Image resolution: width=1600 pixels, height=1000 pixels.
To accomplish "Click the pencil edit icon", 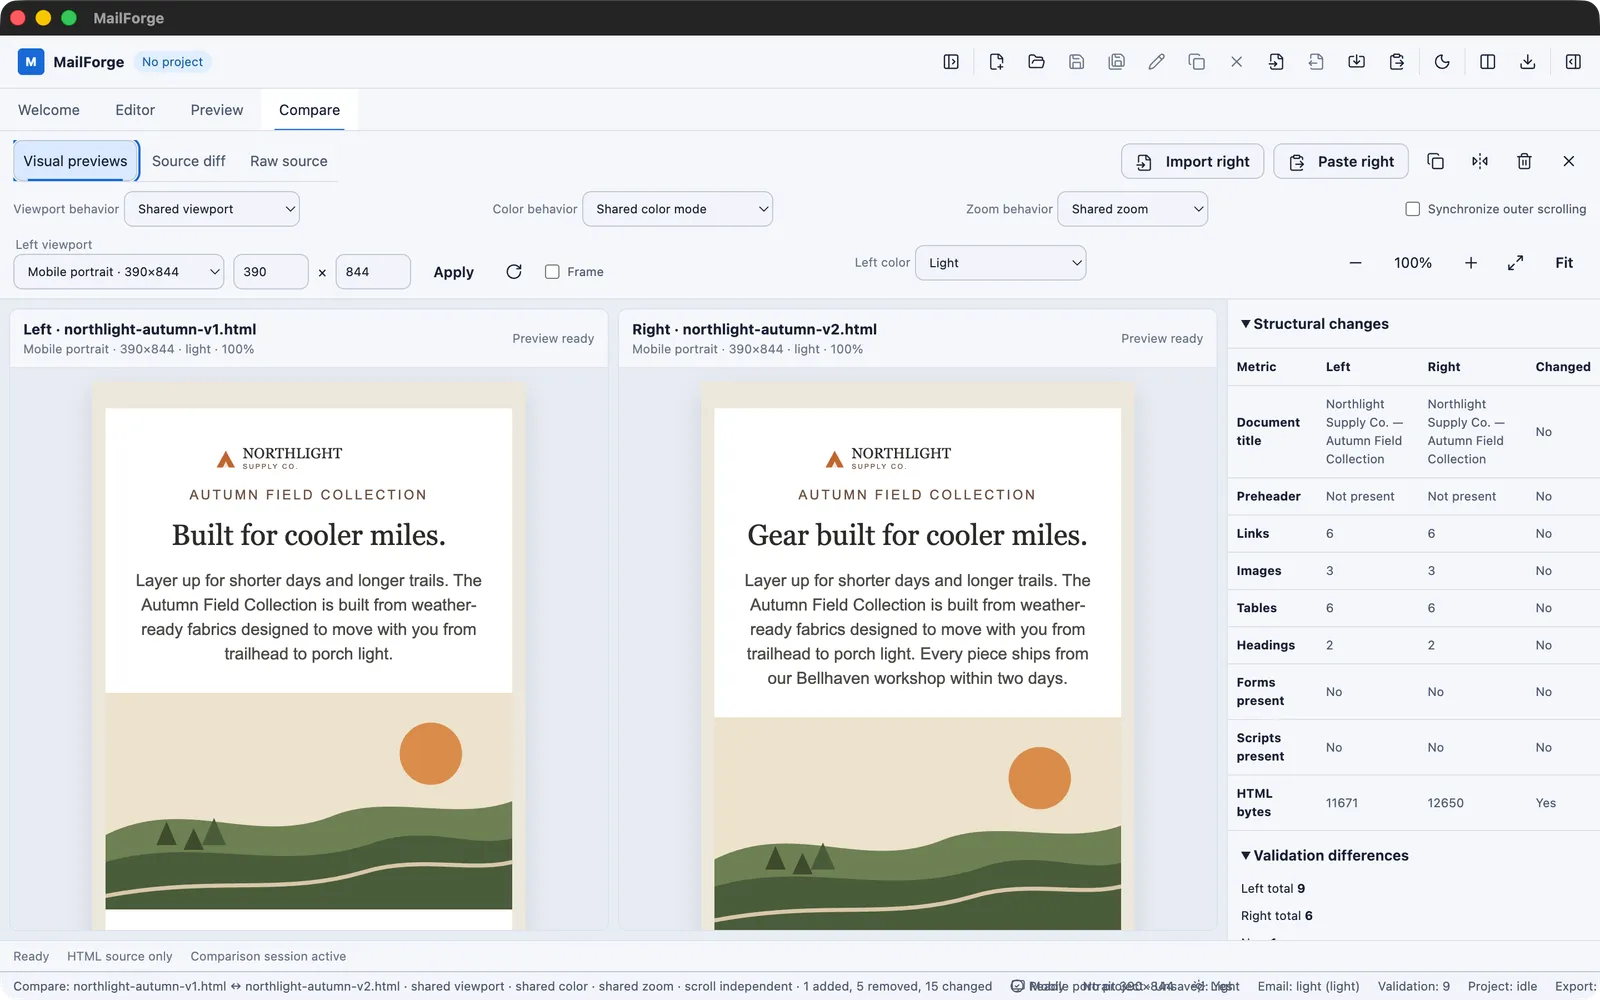I will [x=1156, y=62].
